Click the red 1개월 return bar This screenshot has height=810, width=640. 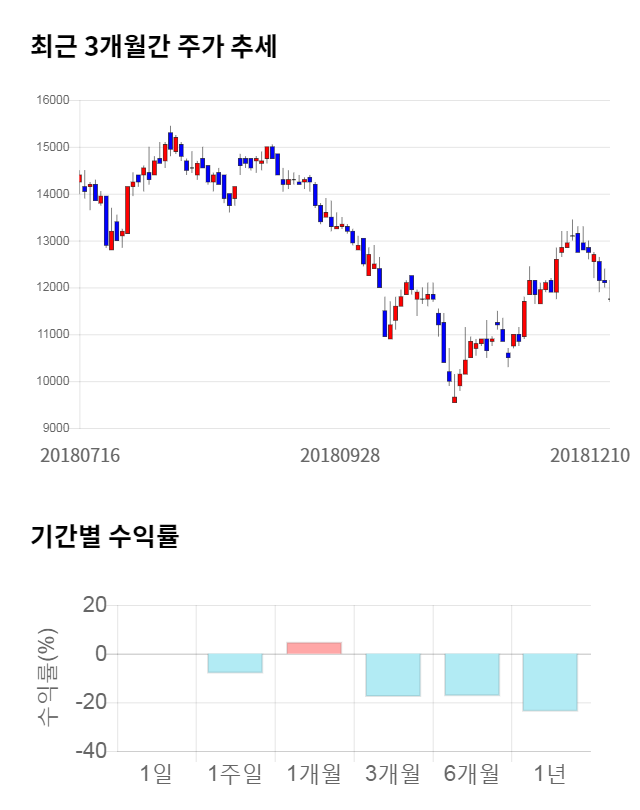pyautogui.click(x=314, y=648)
